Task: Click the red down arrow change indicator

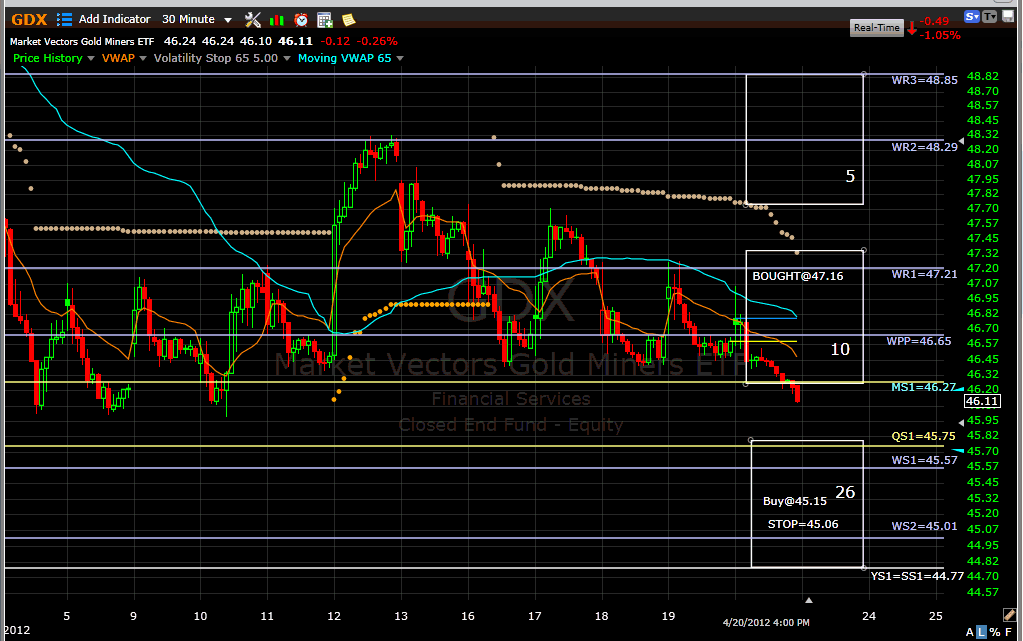Action: [911, 28]
